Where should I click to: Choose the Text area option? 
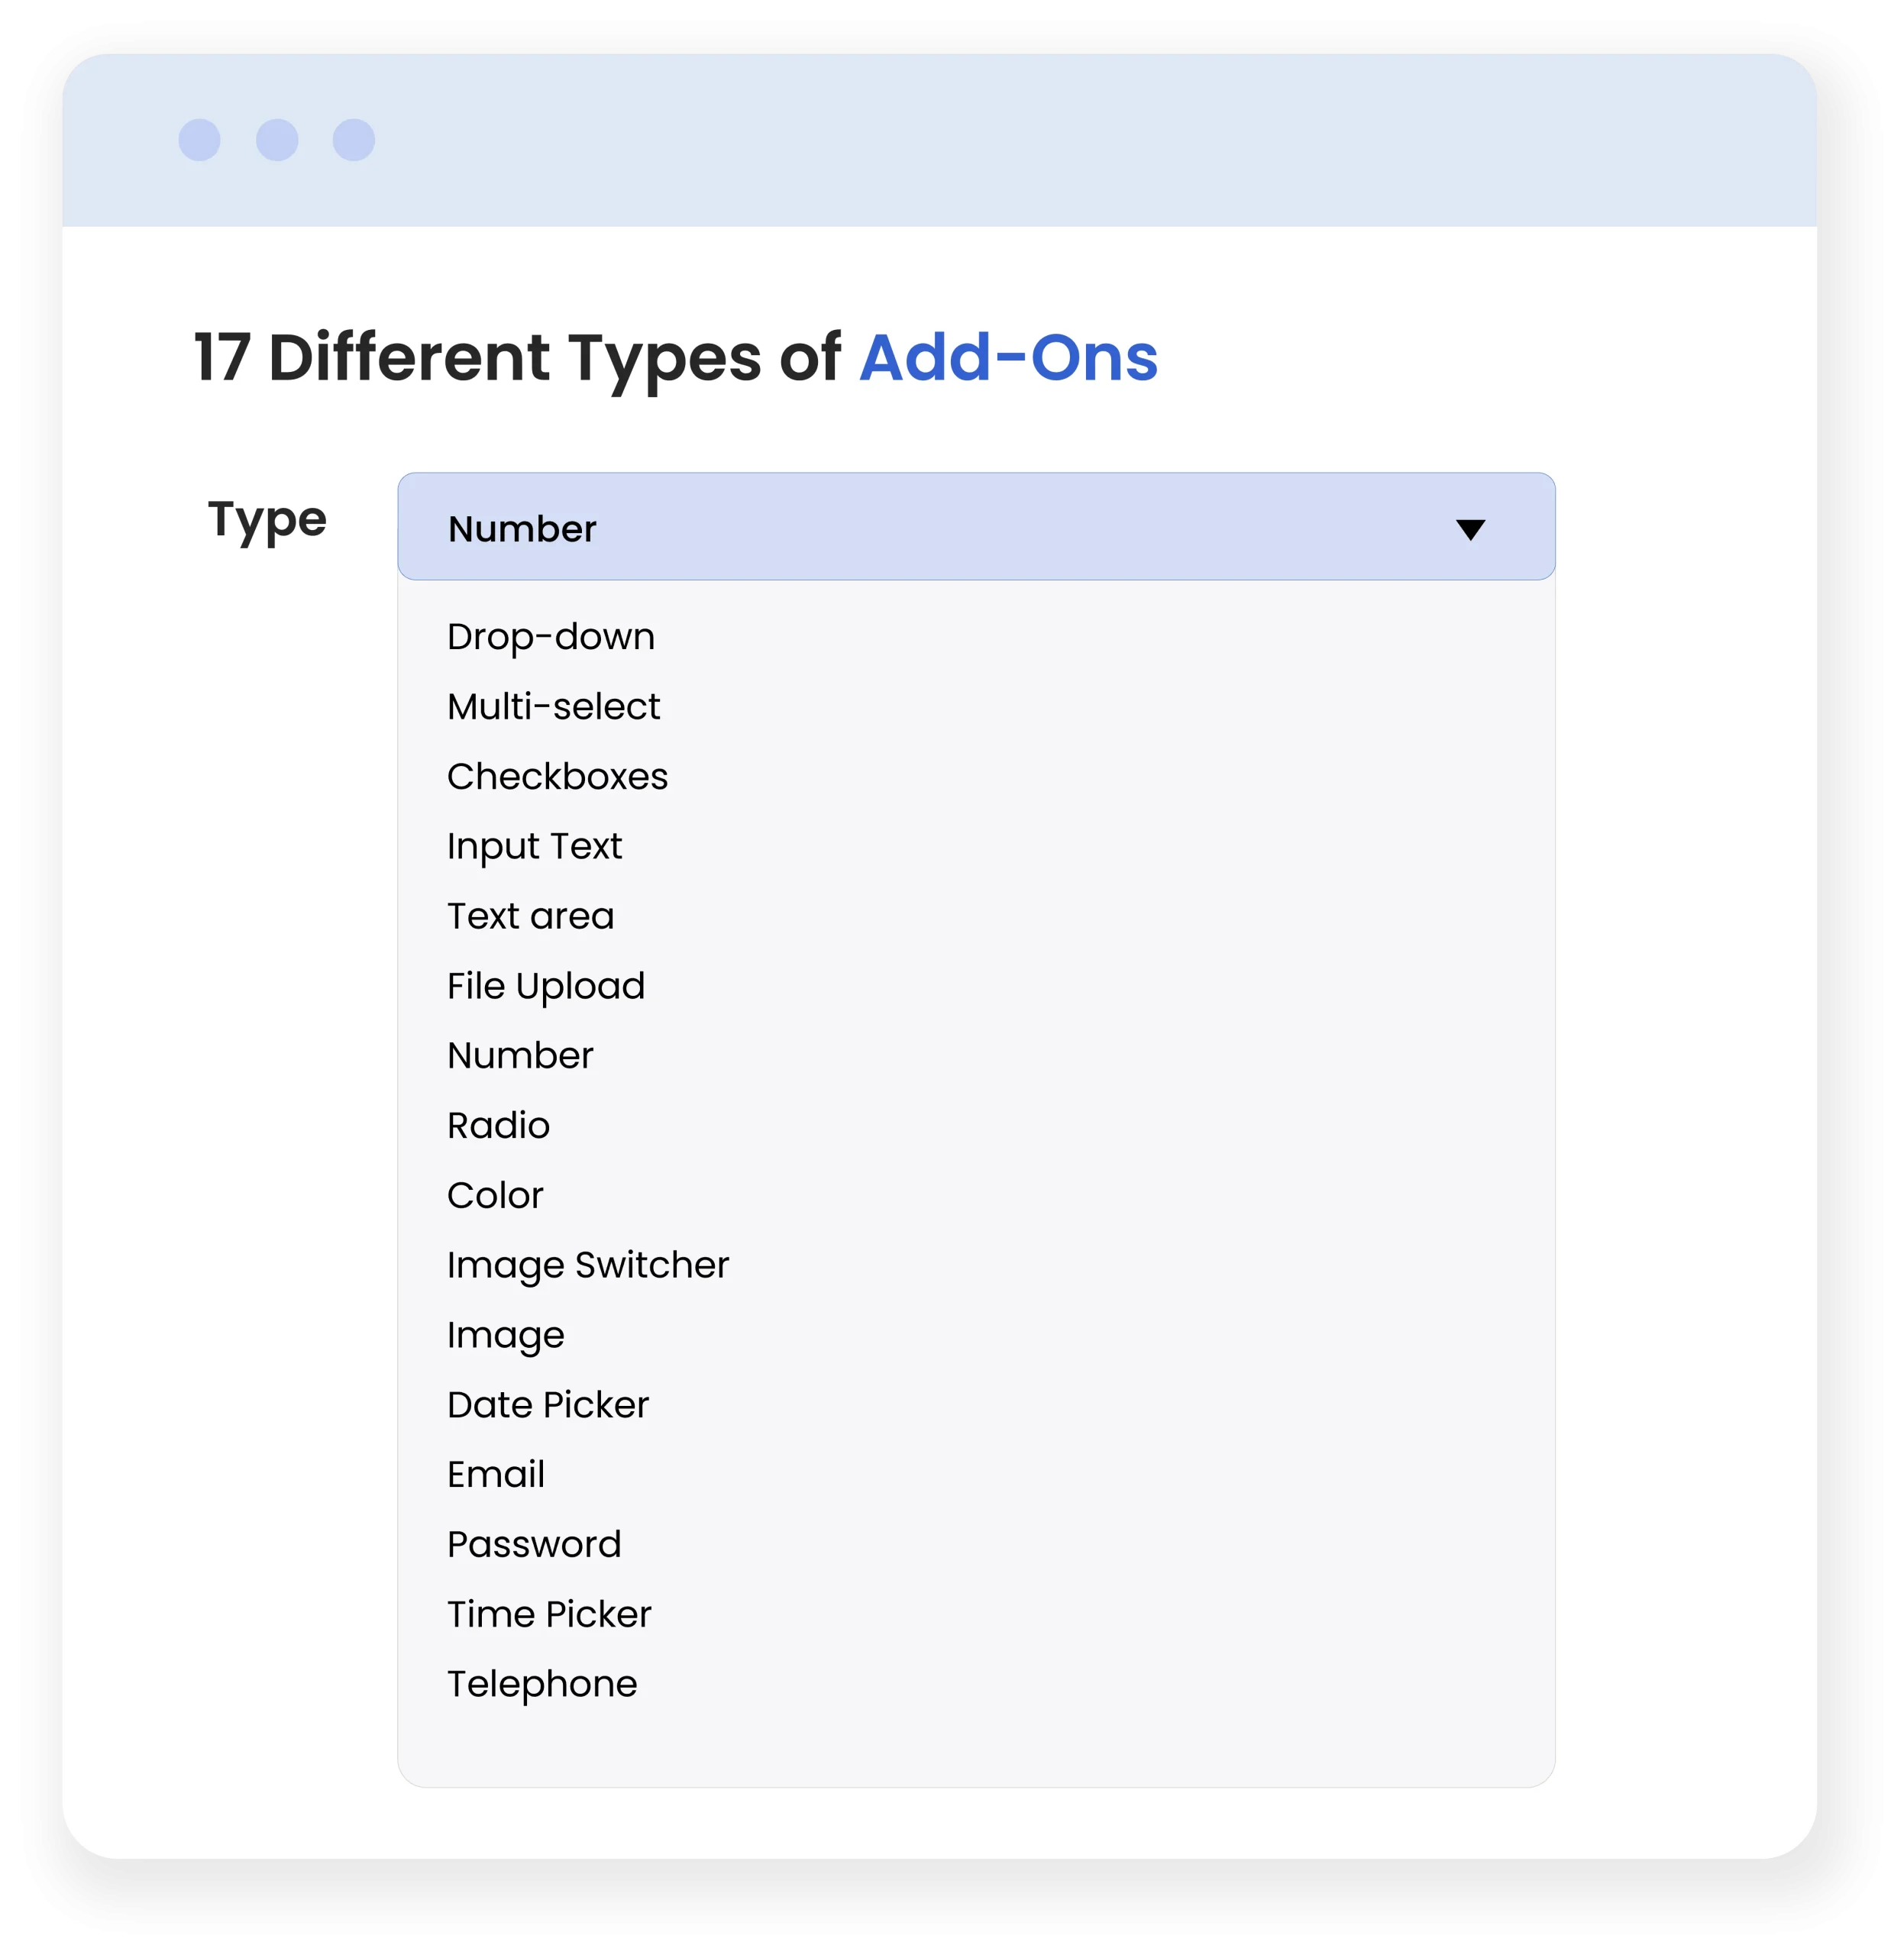pos(530,917)
